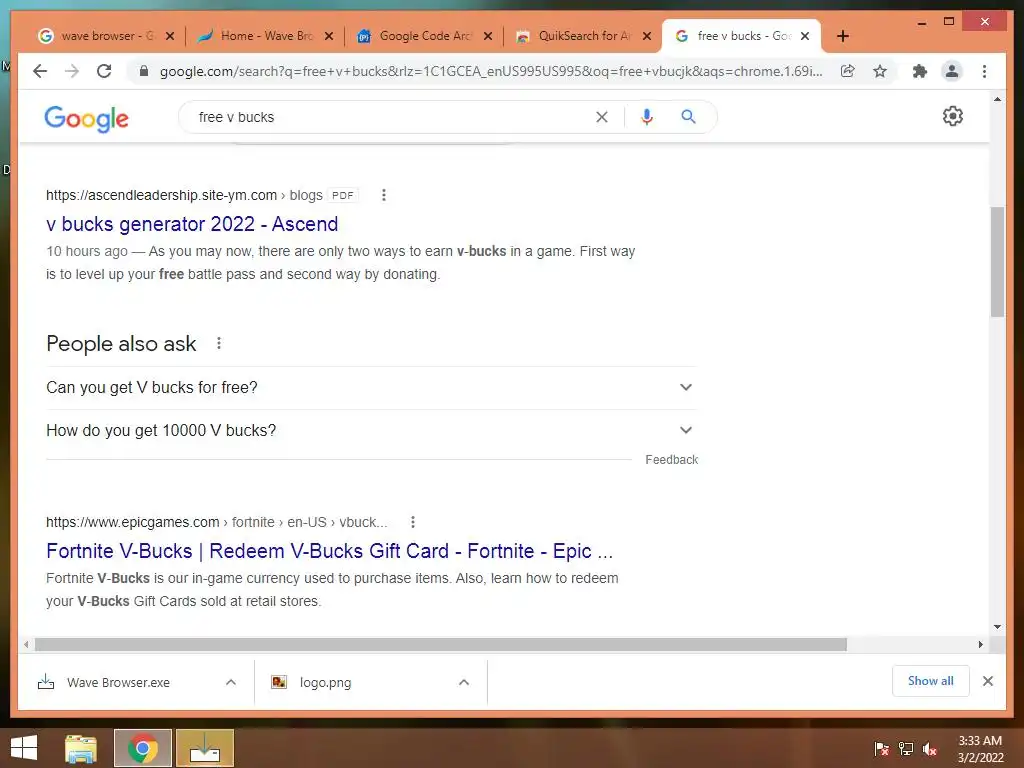The image size is (1024, 768).
Task: Click the Chrome taskbar icon
Action: click(x=142, y=748)
